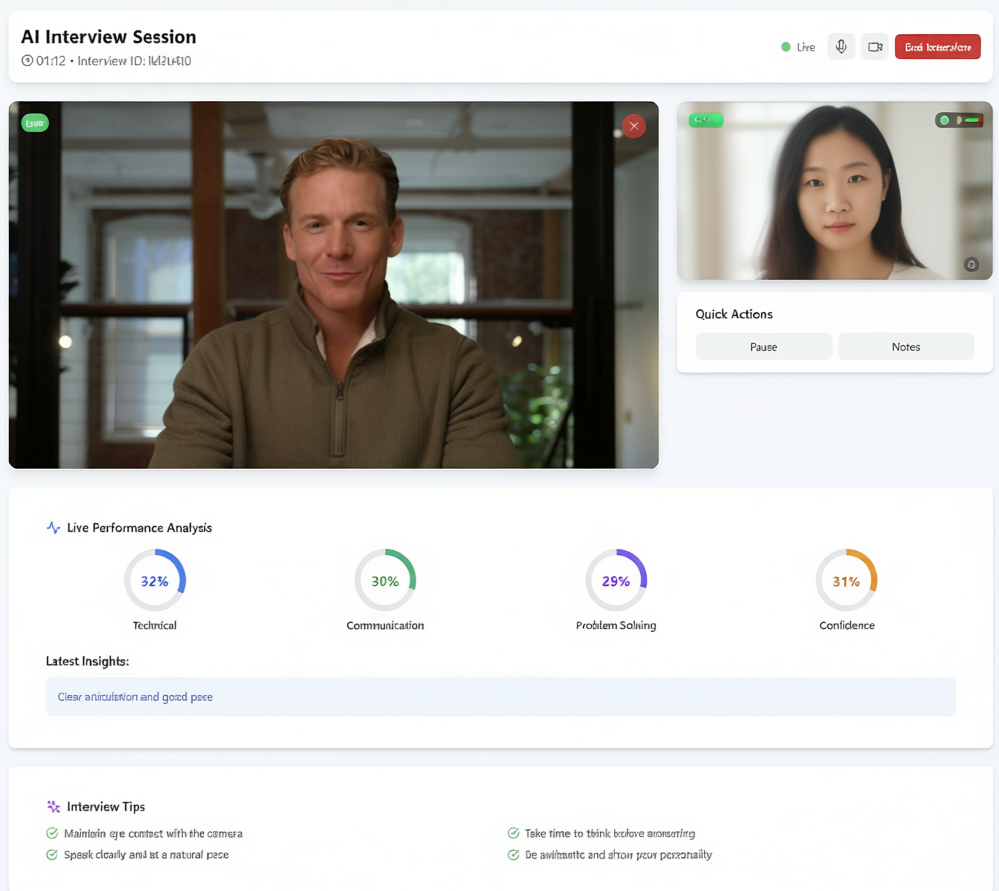The height and width of the screenshot is (891, 999).
Task: Mute the microphone in the header
Action: click(841, 46)
